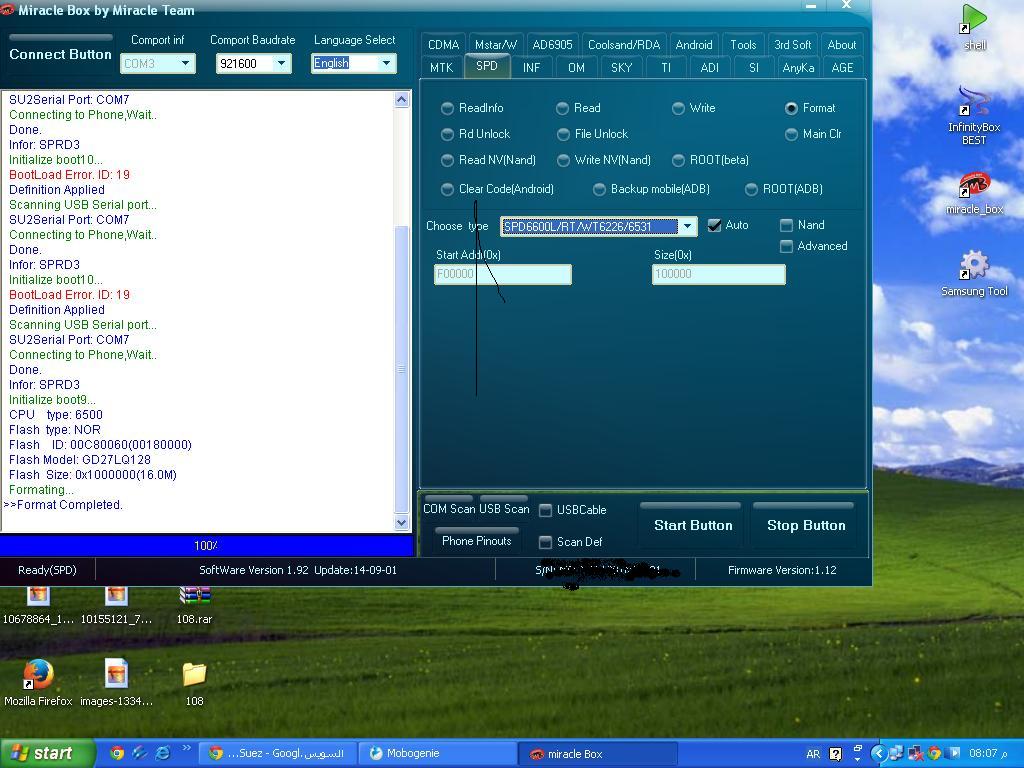Screen dimensions: 1024x768
Task: Click the Size(0x) input field
Action: click(718, 274)
